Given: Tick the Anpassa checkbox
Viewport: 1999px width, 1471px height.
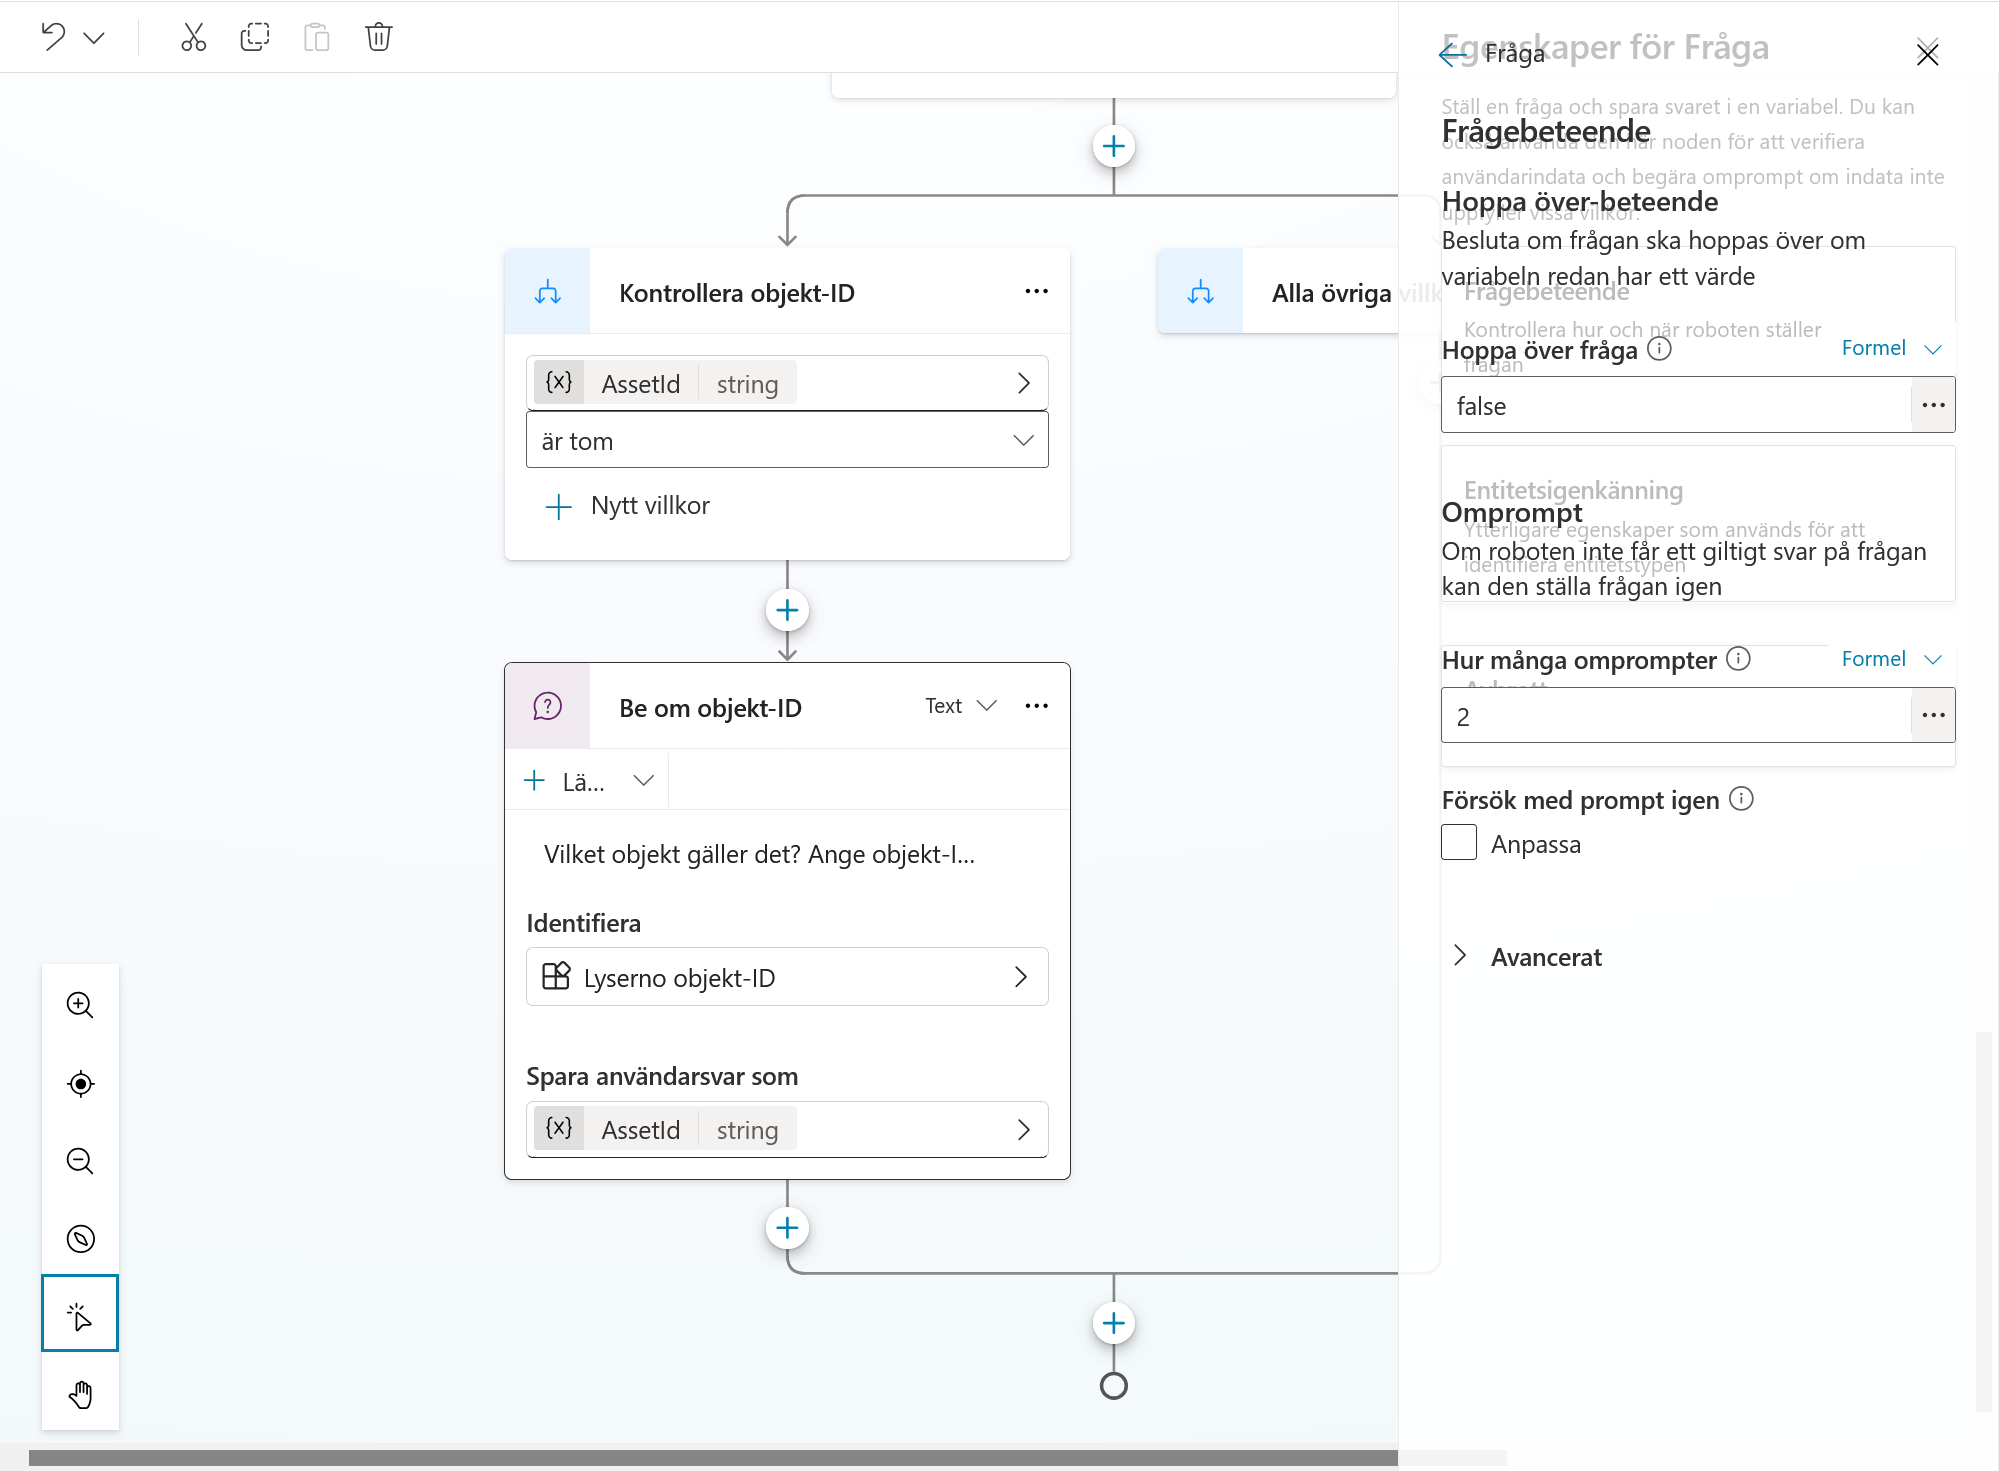Looking at the screenshot, I should coord(1459,843).
